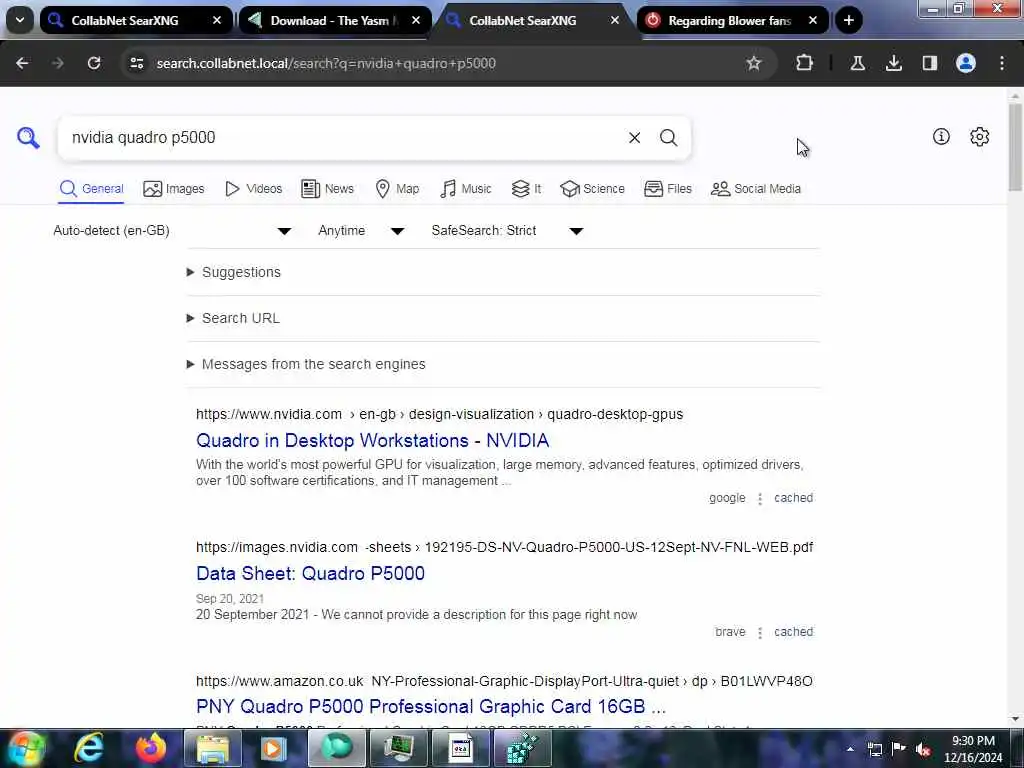Click the browser address bar URL
This screenshot has width=1024, height=768.
point(326,63)
